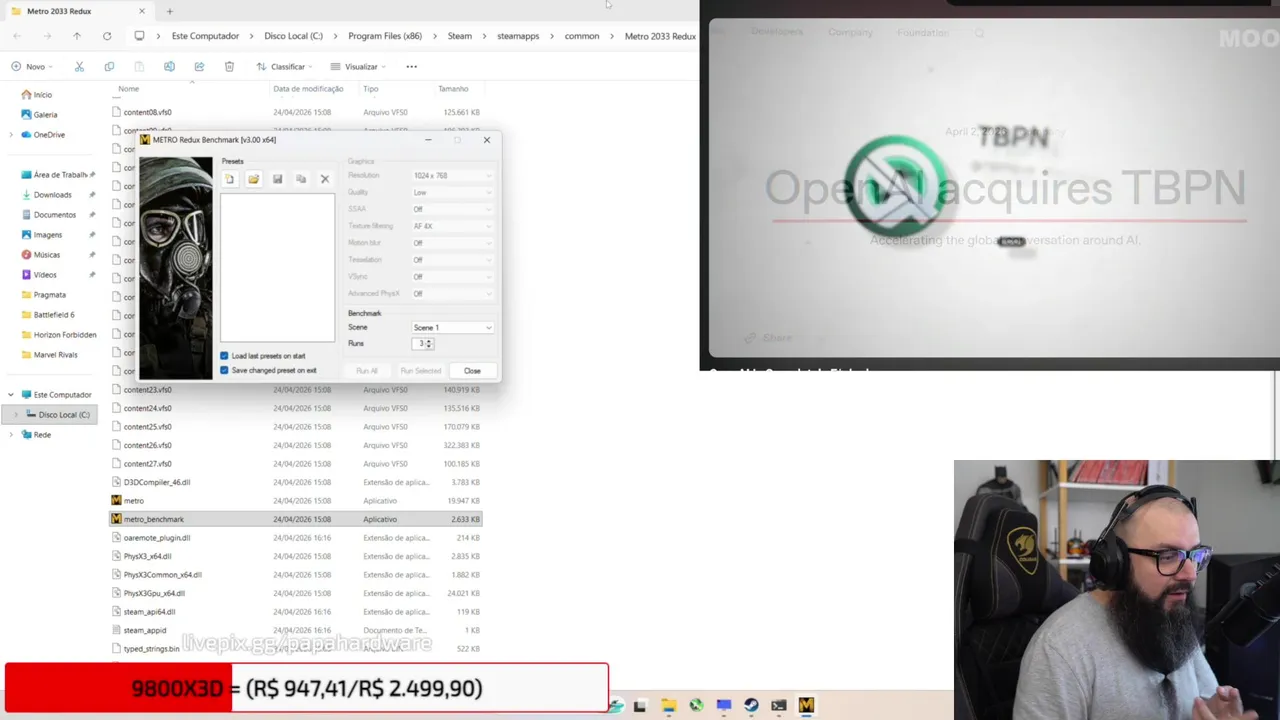Screen dimensions: 1280x720
Task: Delete preset with the X icon
Action: pyautogui.click(x=325, y=179)
